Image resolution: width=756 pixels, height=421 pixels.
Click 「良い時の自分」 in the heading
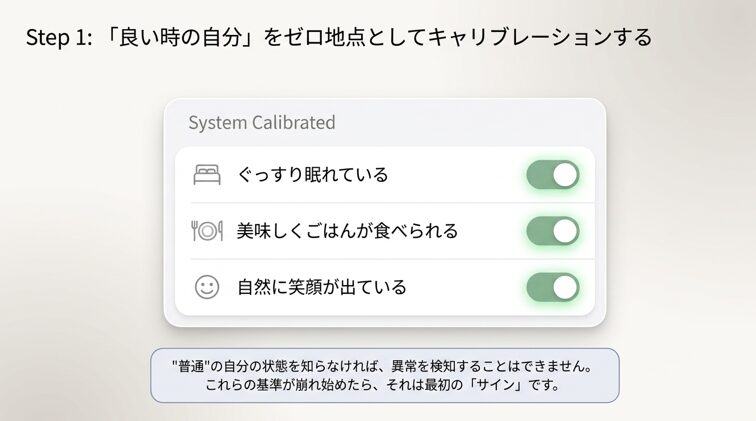click(x=179, y=37)
